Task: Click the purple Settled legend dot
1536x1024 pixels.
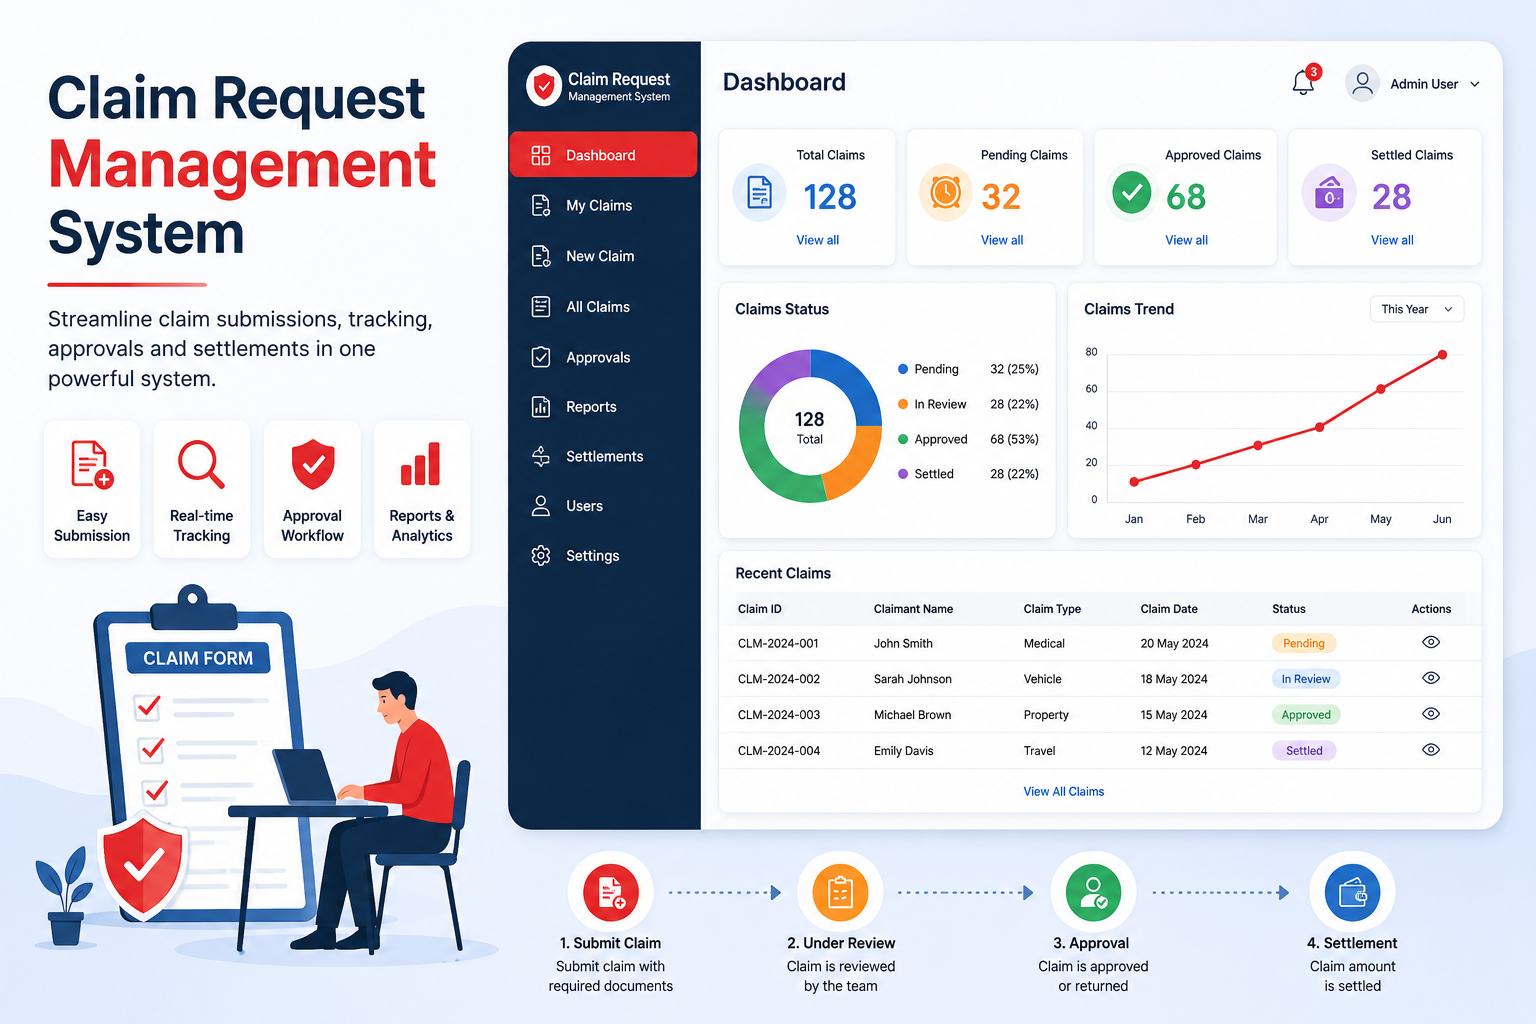Action: point(903,474)
